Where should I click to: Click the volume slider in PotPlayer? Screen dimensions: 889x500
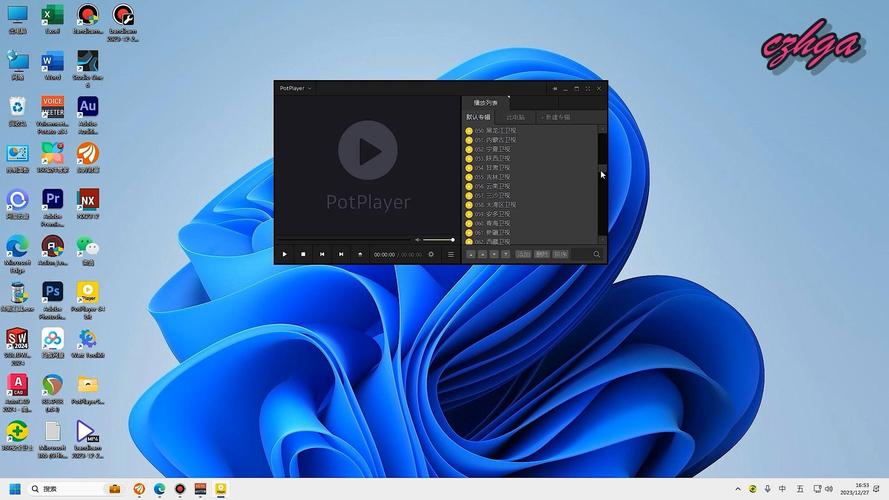pos(437,240)
